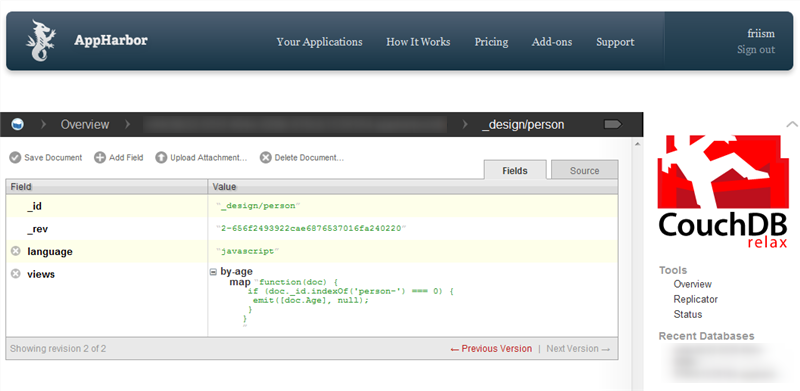Collapse the sidebar using the top chevron
Viewport: 800px width, 391px height.
(x=792, y=124)
